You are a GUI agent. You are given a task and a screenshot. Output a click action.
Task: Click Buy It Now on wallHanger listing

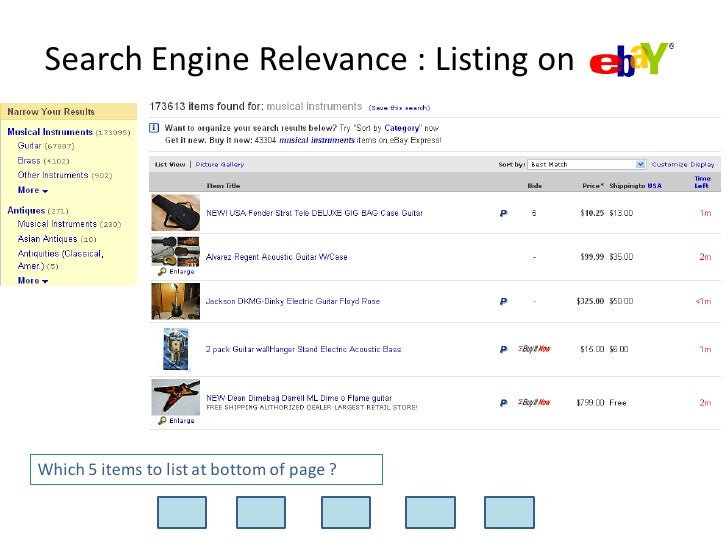point(534,349)
